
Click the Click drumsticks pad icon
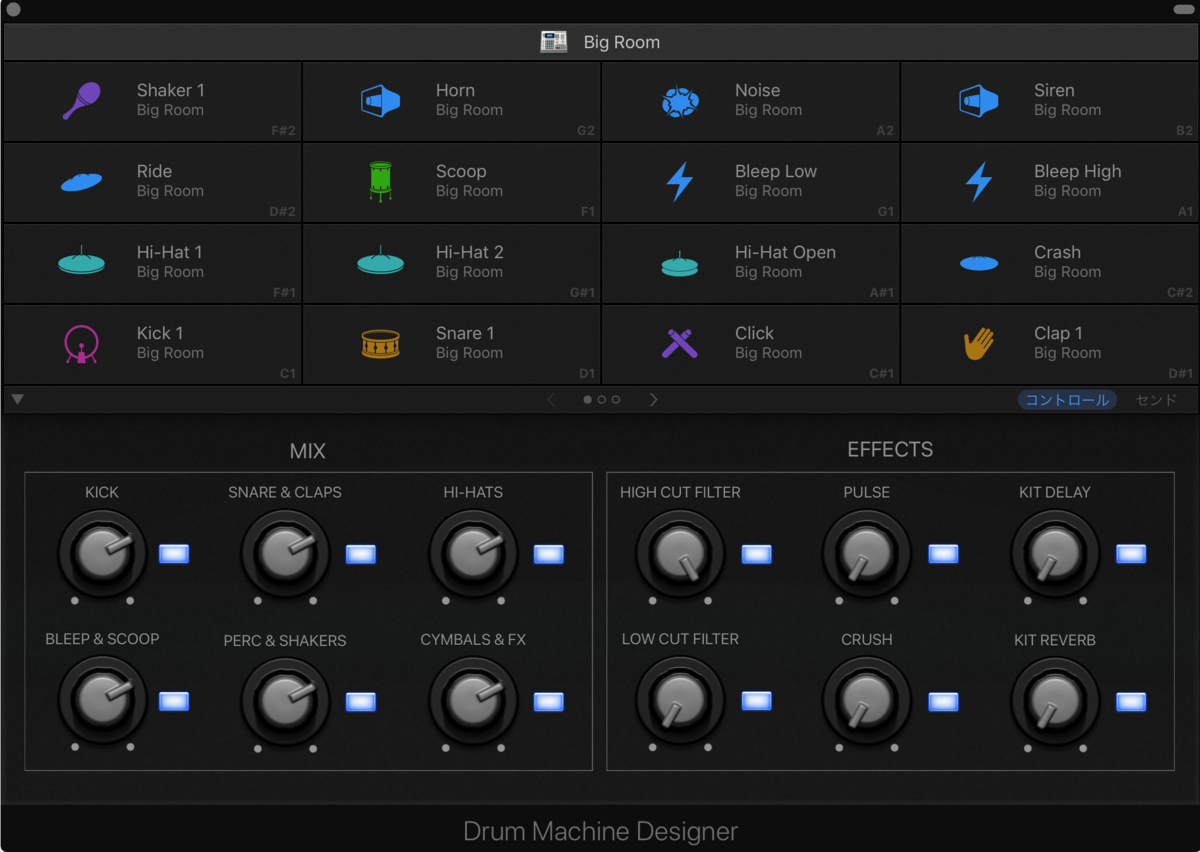click(680, 344)
